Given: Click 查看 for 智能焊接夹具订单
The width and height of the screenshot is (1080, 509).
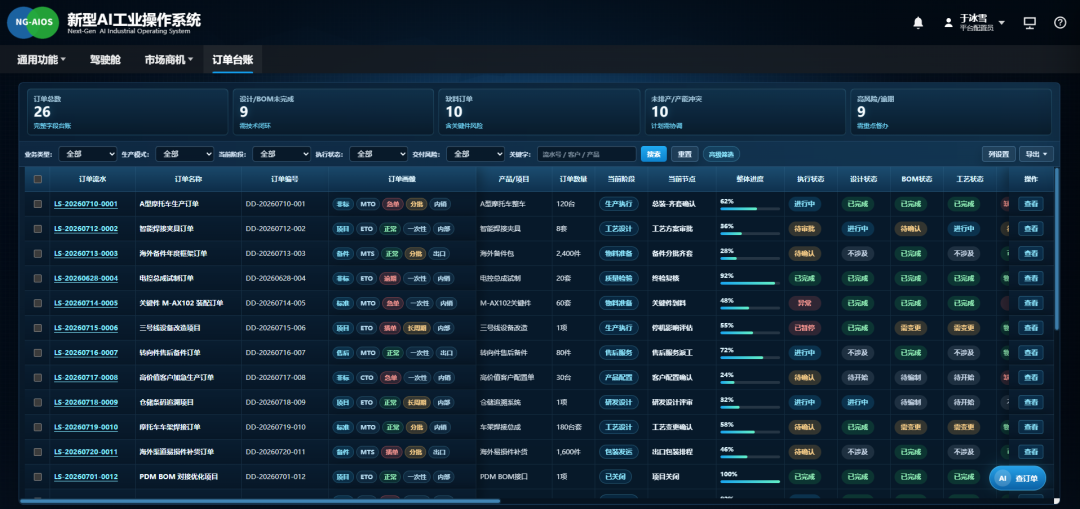Looking at the screenshot, I should 1030,229.
